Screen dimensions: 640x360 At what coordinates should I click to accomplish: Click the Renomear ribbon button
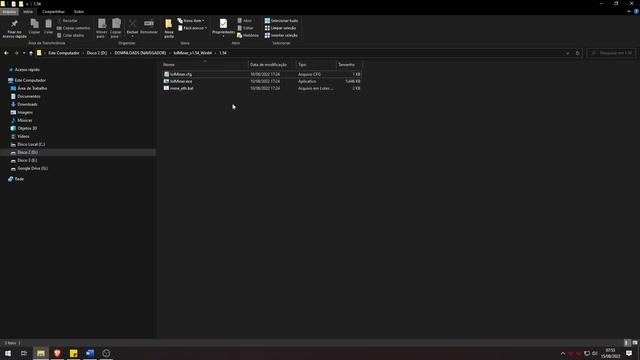pyautogui.click(x=149, y=27)
